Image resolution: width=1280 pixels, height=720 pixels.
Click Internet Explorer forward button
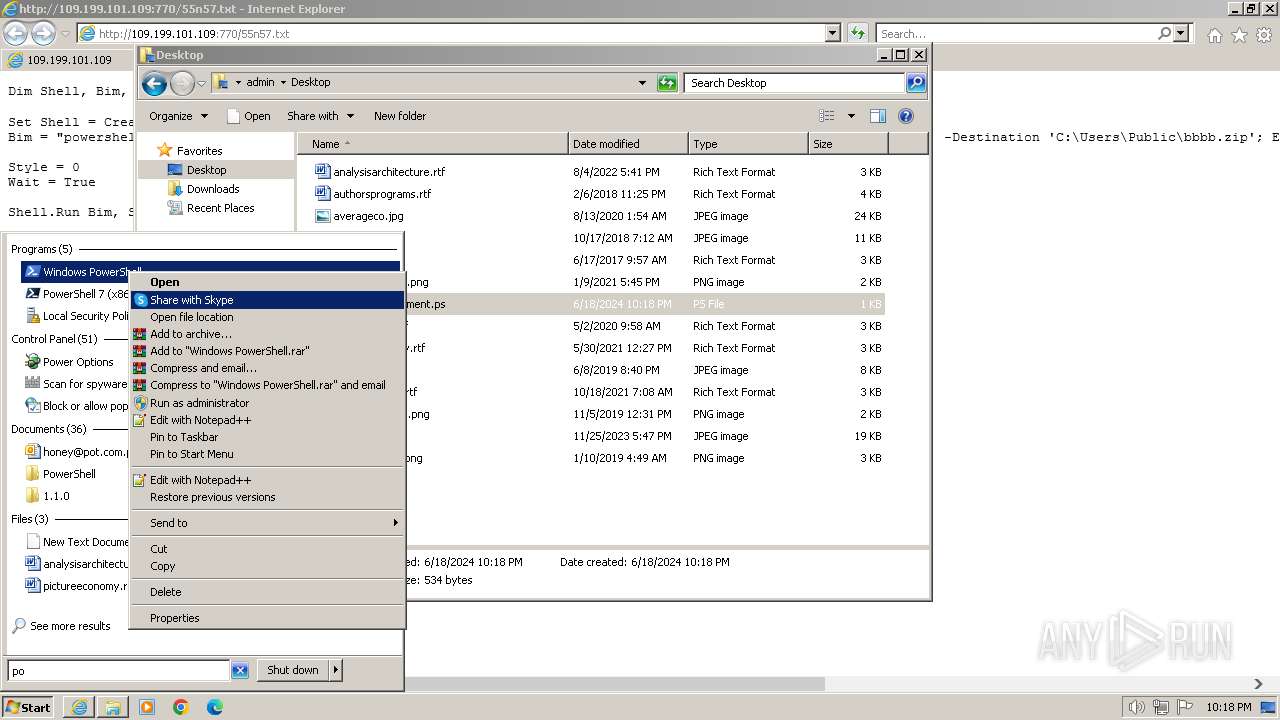tap(43, 33)
